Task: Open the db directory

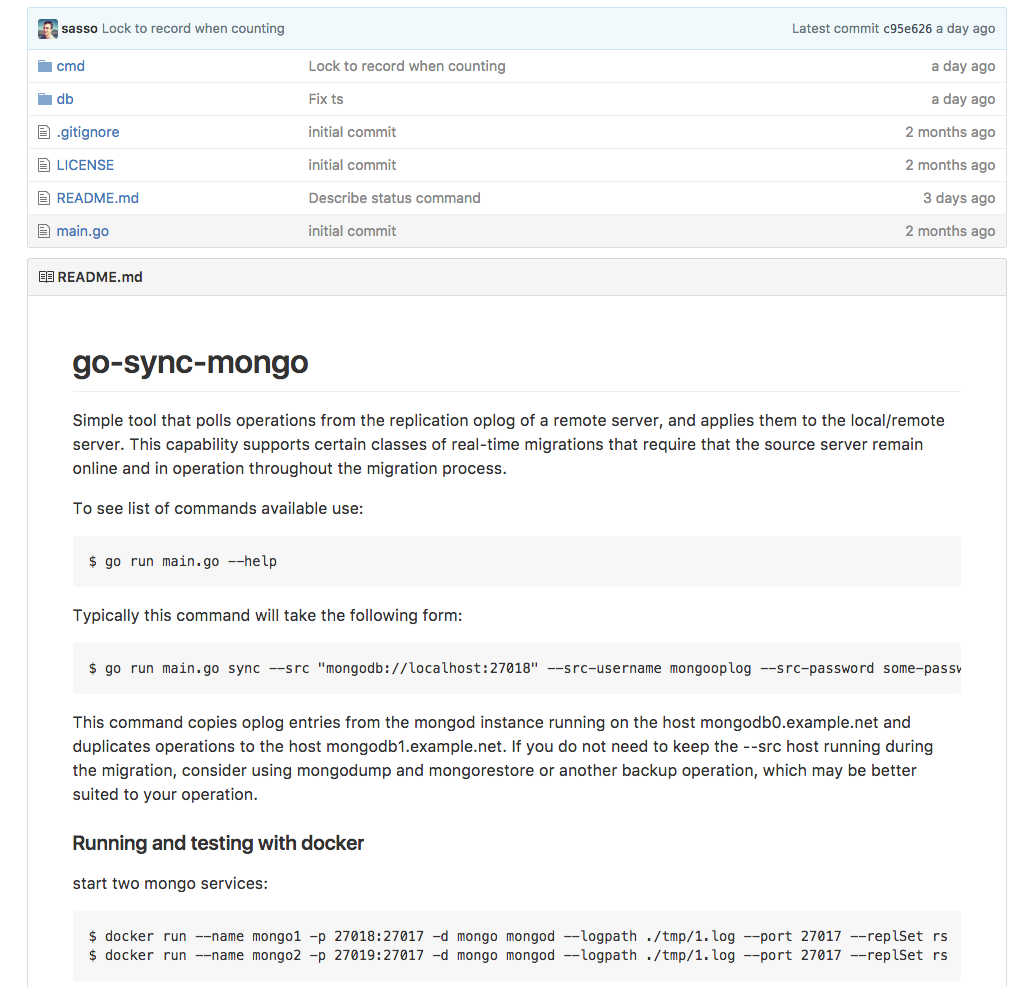Action: point(67,98)
